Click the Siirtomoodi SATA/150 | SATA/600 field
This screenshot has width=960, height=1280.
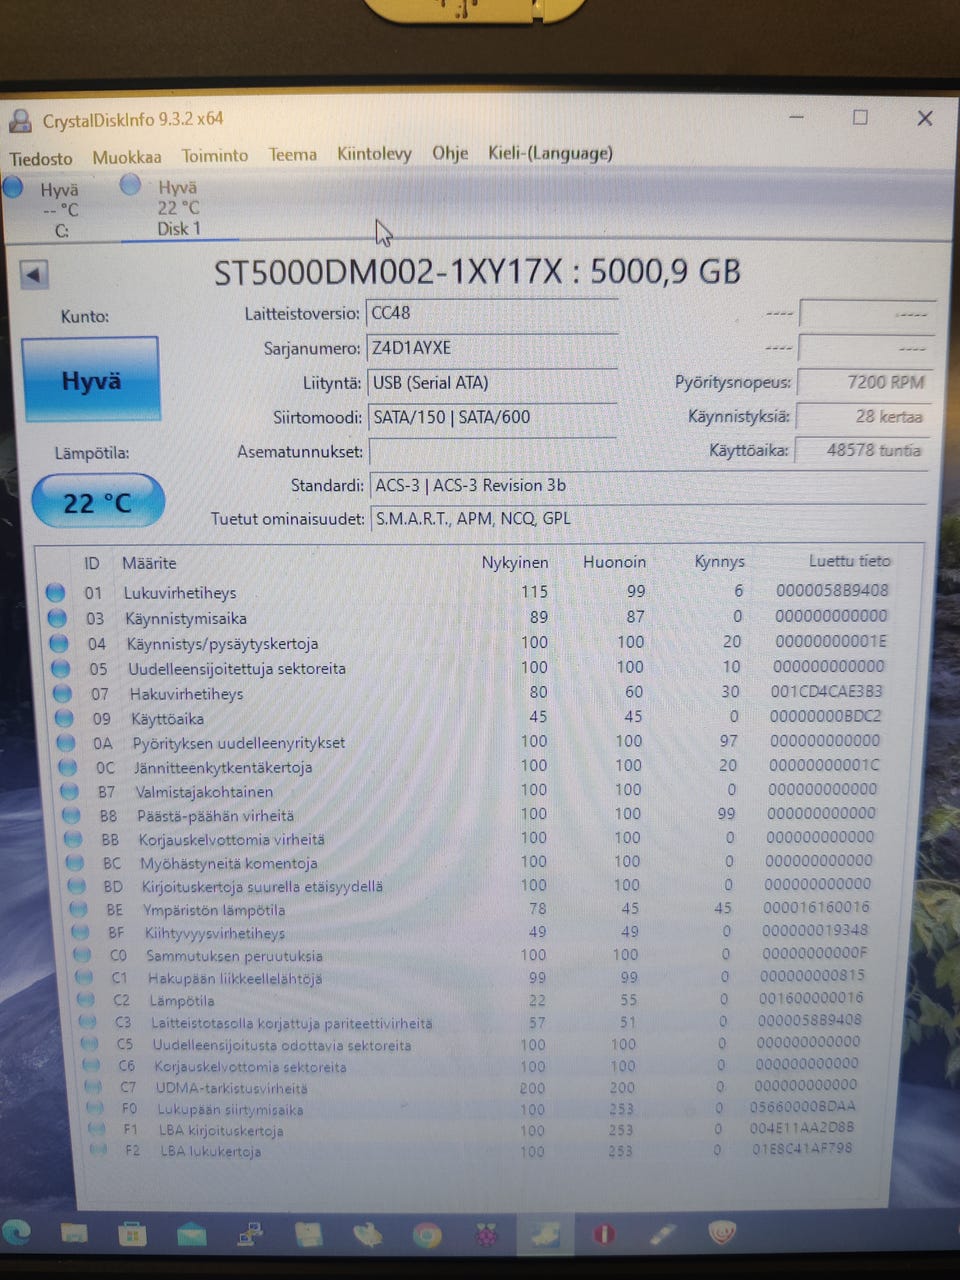[x=491, y=418]
